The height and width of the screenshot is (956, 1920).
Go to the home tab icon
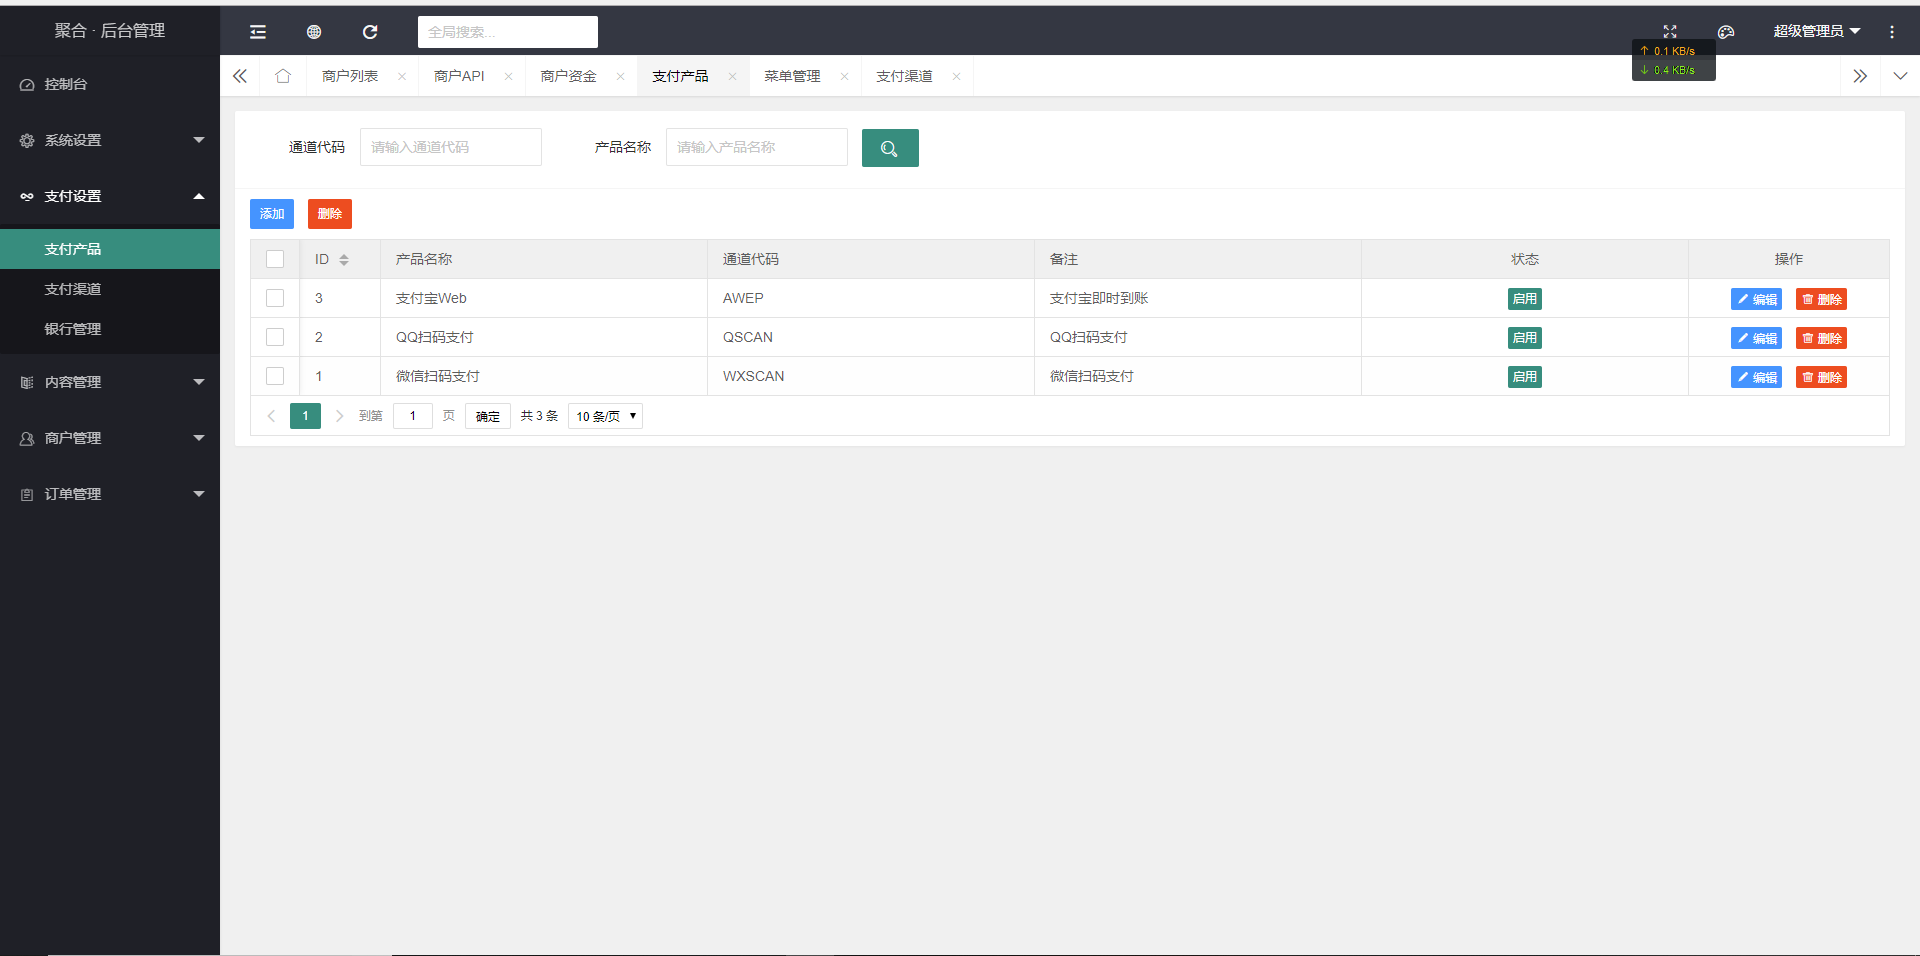coord(283,76)
